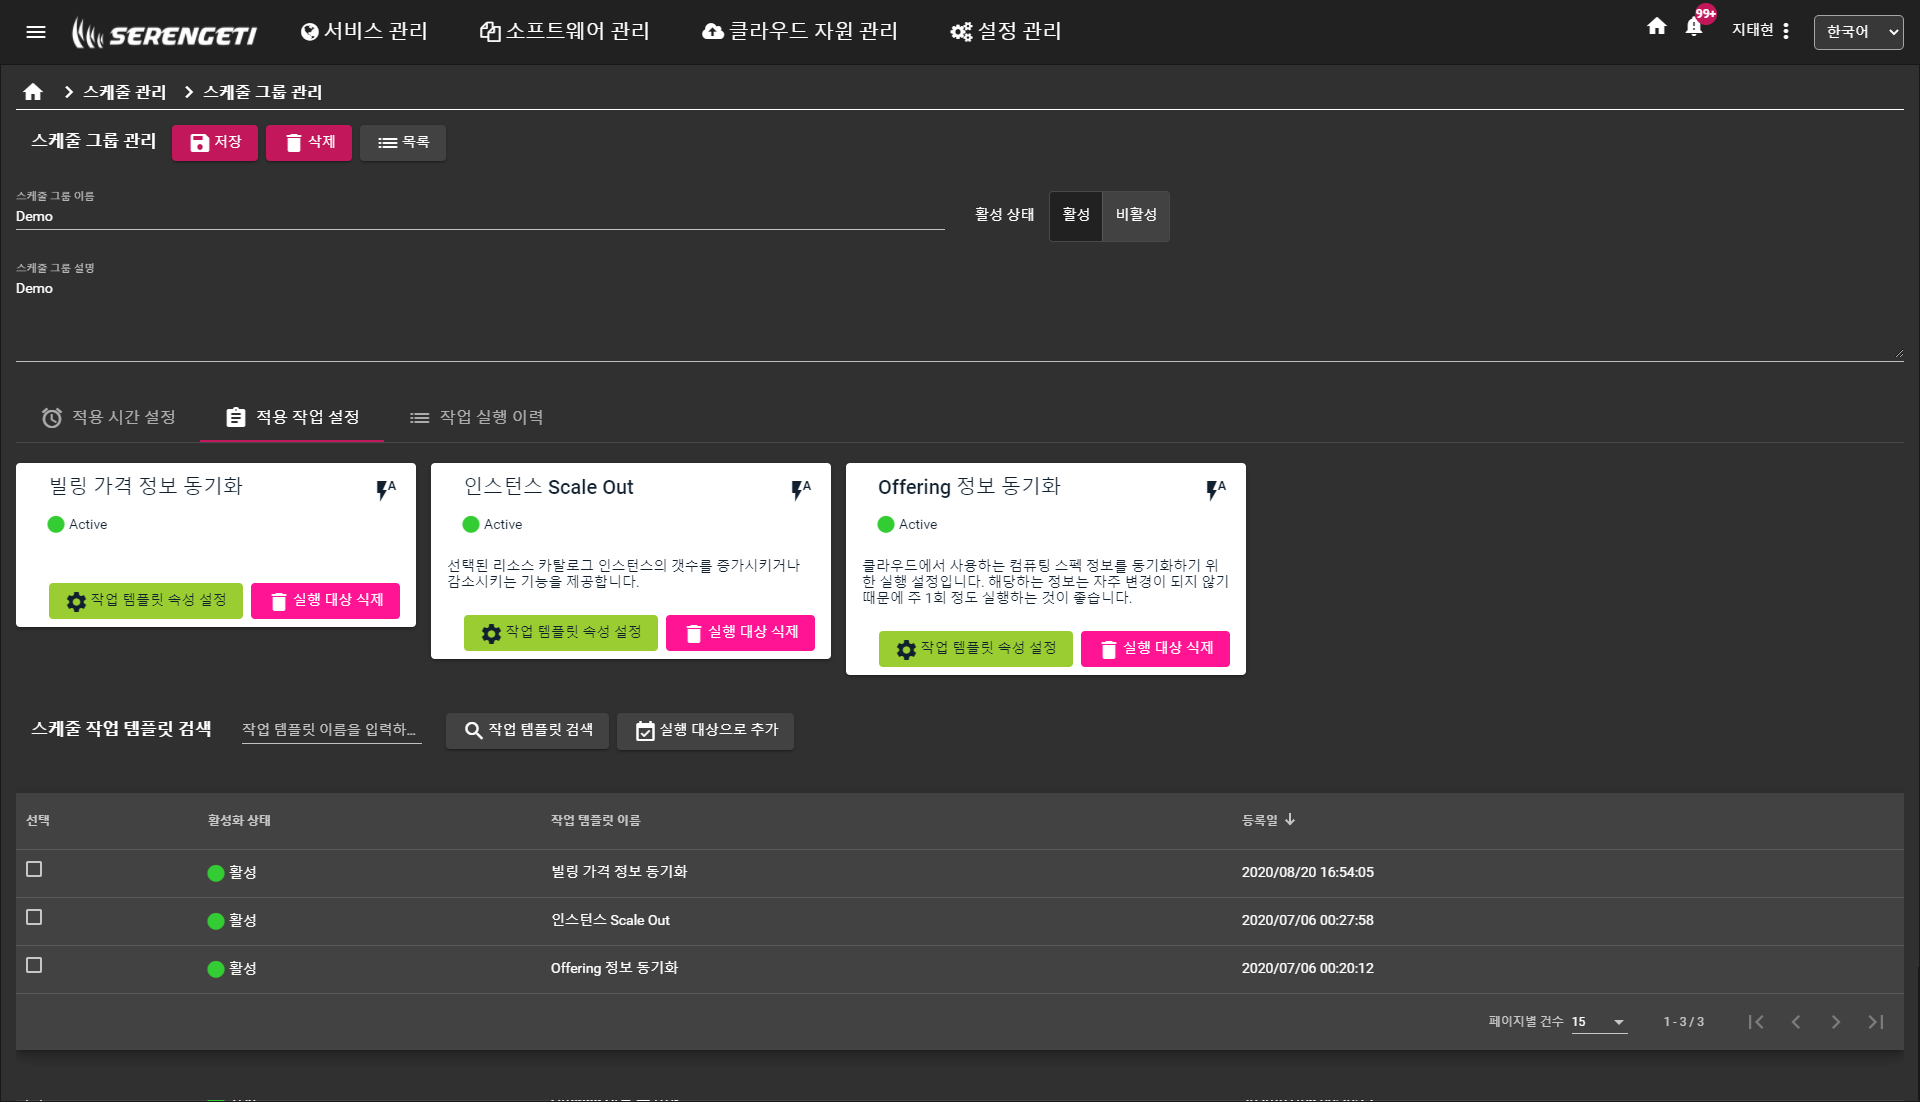The image size is (1920, 1102).
Task: Click 실행 대상으로 추가 button
Action: (705, 731)
